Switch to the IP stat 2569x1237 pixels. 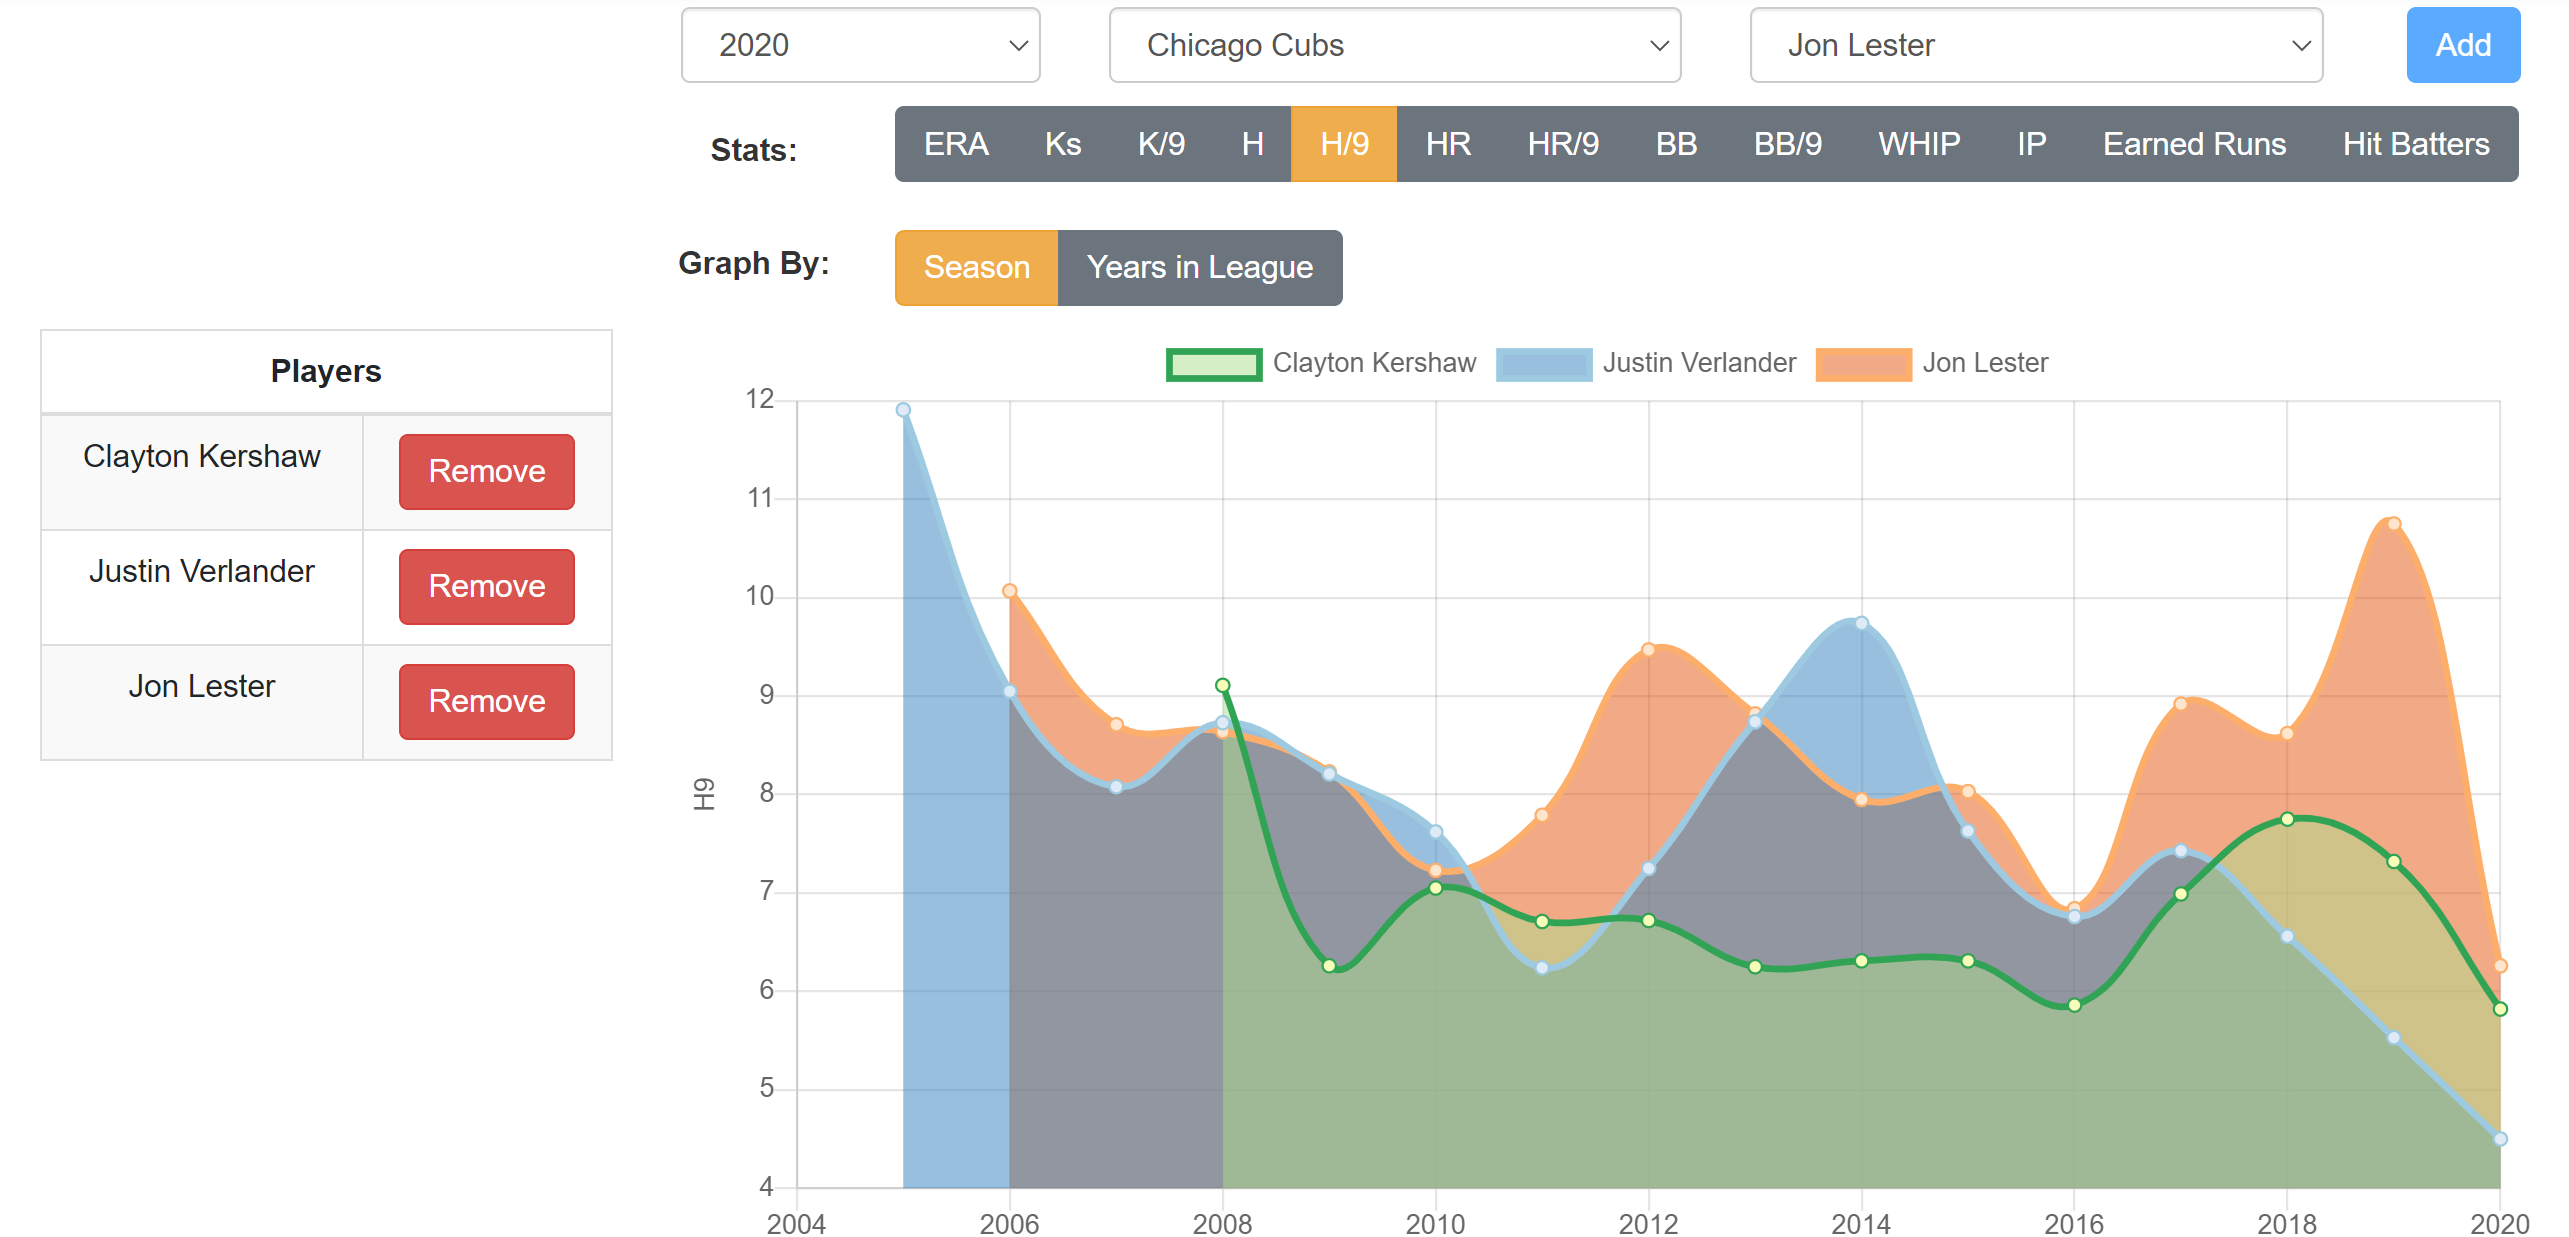[x=2031, y=144]
